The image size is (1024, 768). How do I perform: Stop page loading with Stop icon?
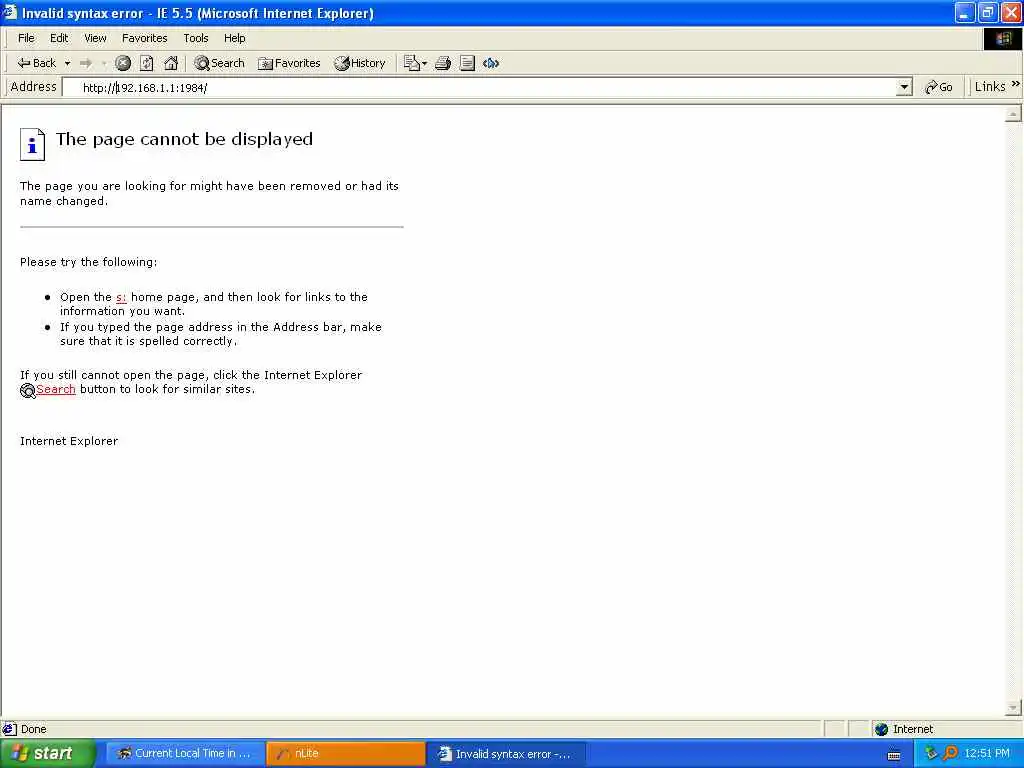123,63
